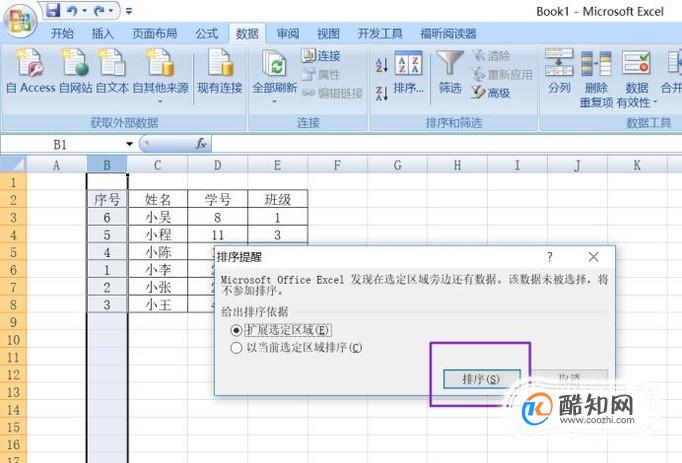
Task: Click 分列 text to columns icon
Action: (559, 72)
